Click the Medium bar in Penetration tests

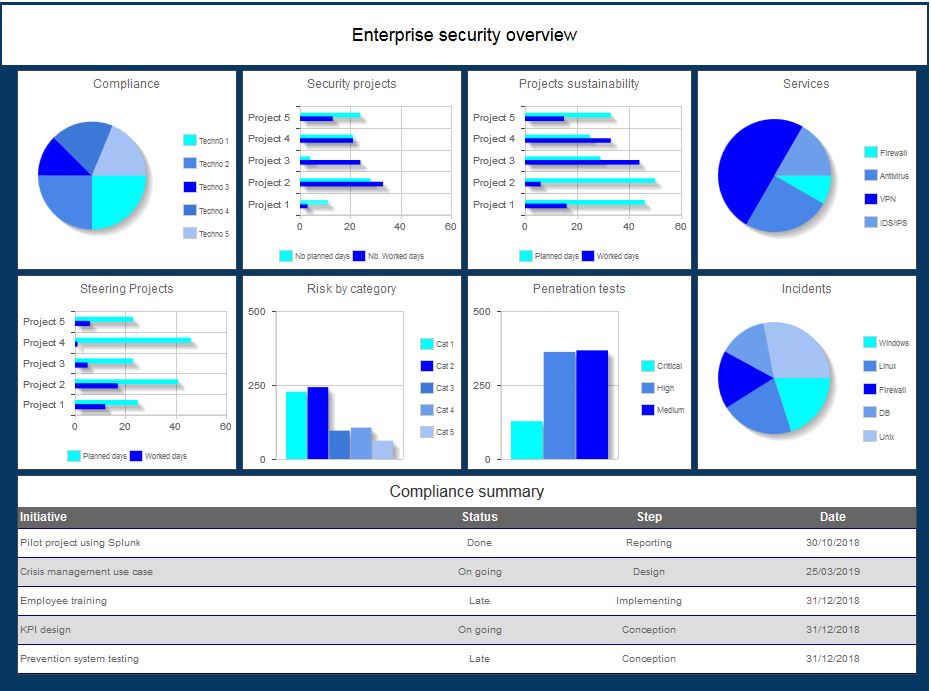point(592,404)
